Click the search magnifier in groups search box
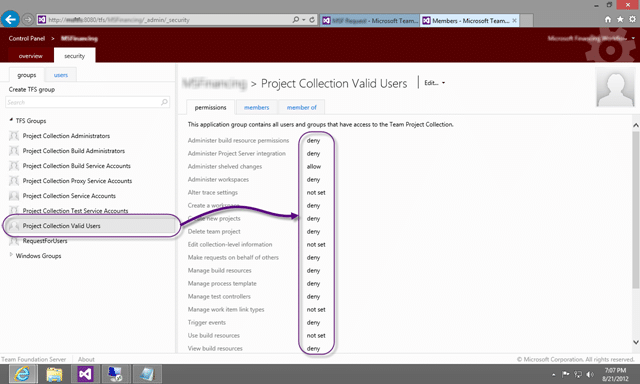The width and height of the screenshot is (640, 384). coord(164,102)
